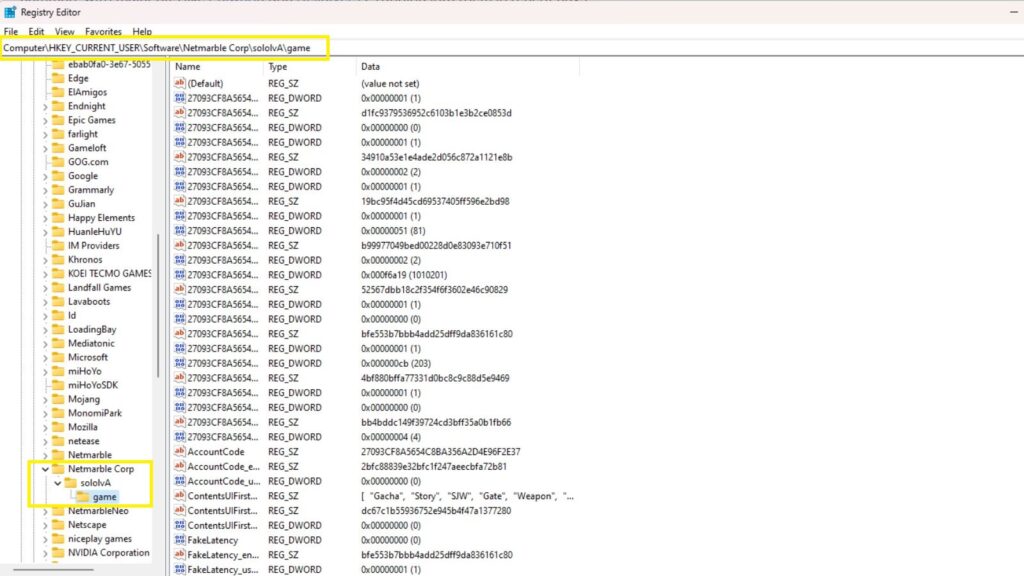Viewport: 1024px width, 576px height.
Task: Select the niceplay games key
Action: coord(100,539)
